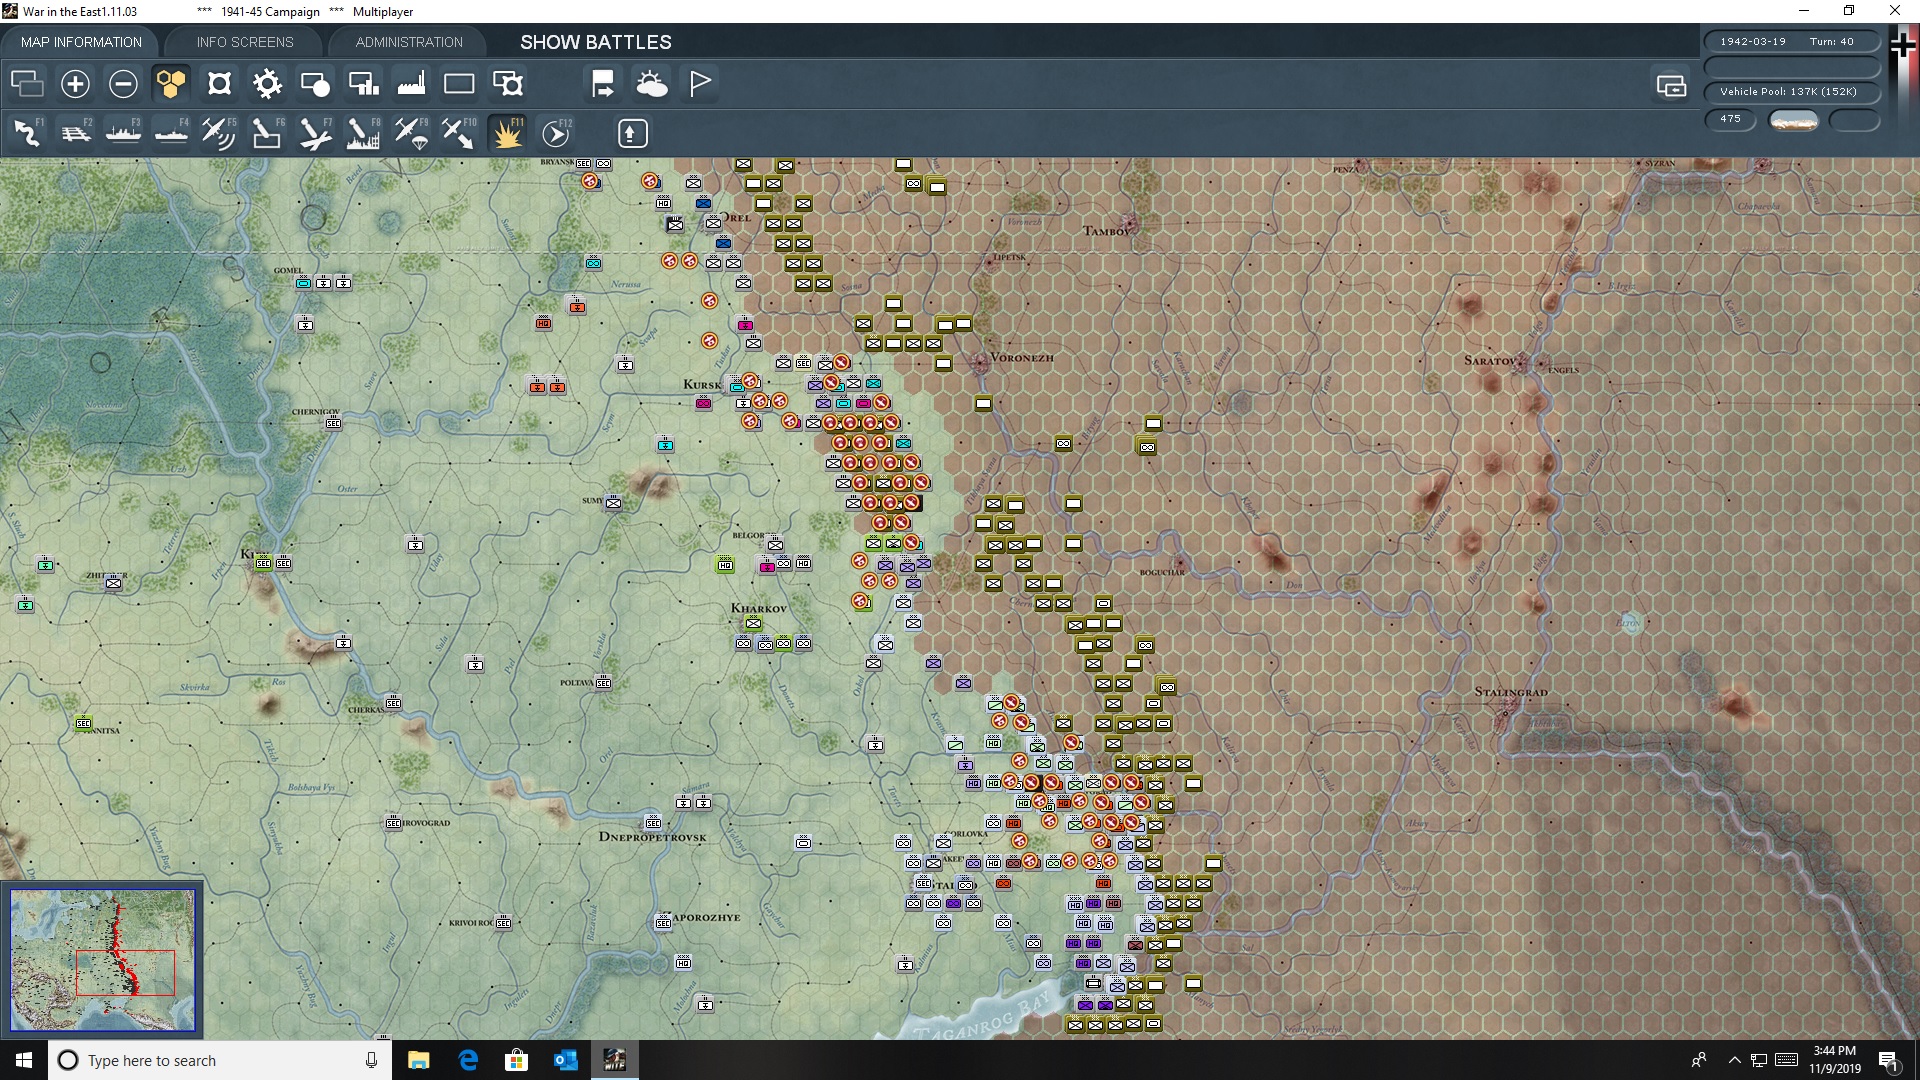Click the German cross flag emblem
Image resolution: width=1920 pixels, height=1080 pixels.
click(1903, 44)
